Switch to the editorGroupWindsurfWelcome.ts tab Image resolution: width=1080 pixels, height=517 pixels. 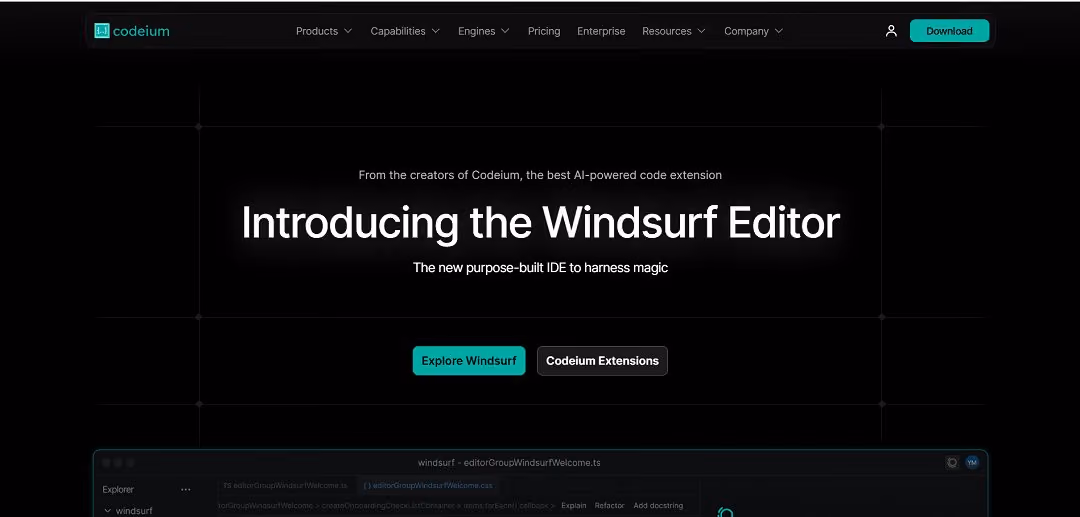(286, 485)
